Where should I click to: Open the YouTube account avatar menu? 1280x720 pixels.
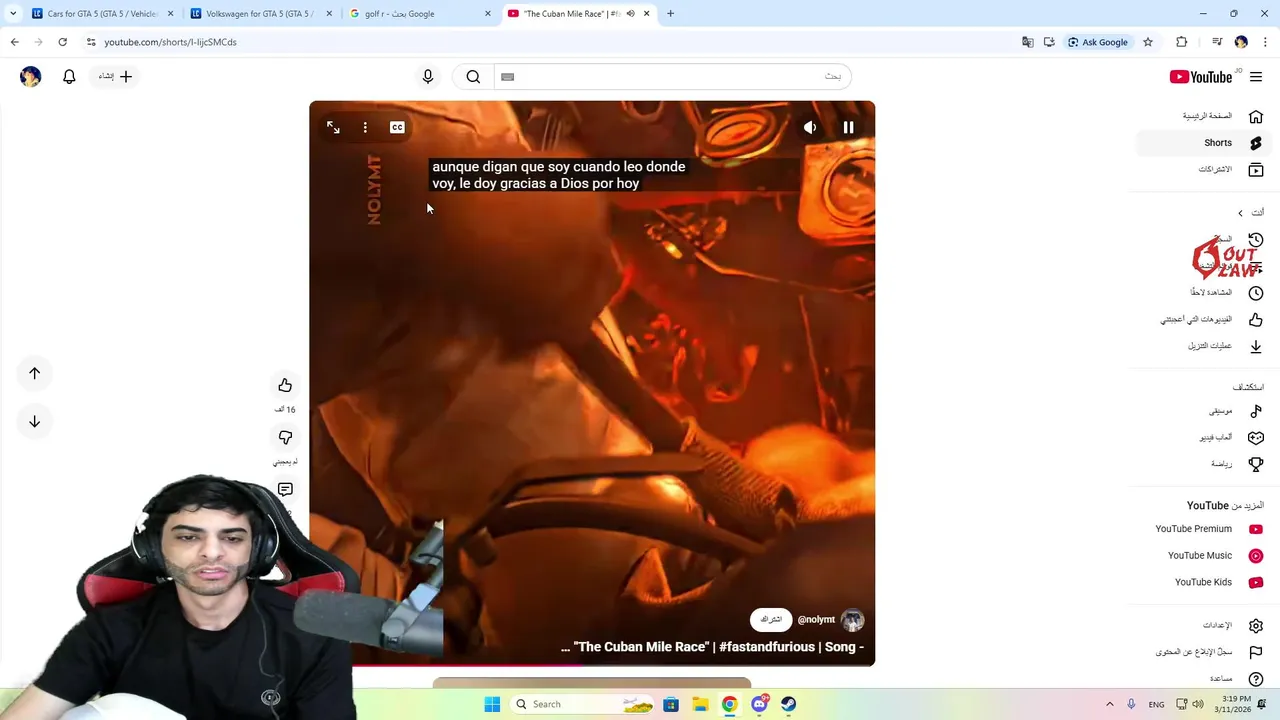coord(30,76)
